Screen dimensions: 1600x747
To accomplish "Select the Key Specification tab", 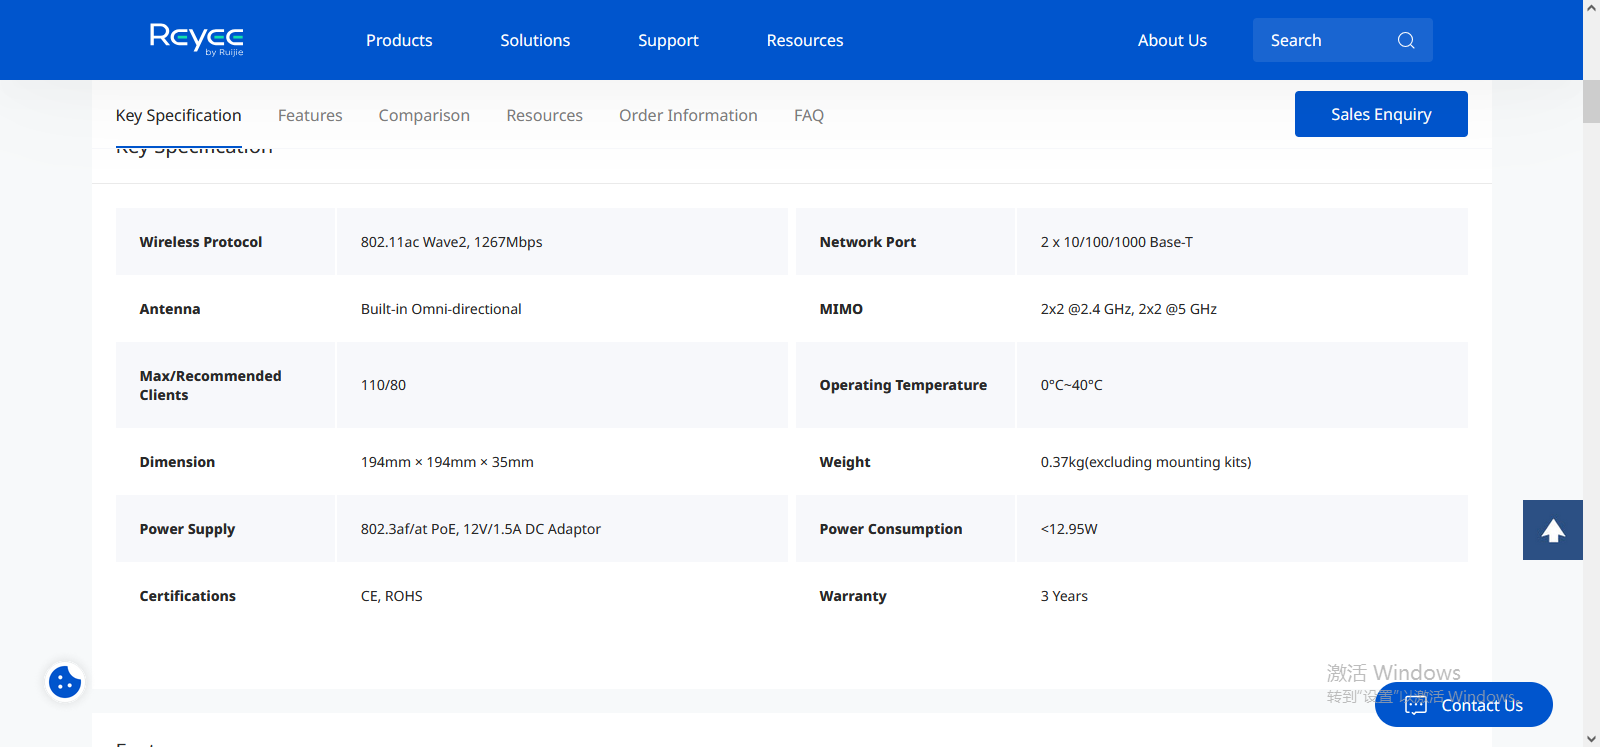I will 178,115.
